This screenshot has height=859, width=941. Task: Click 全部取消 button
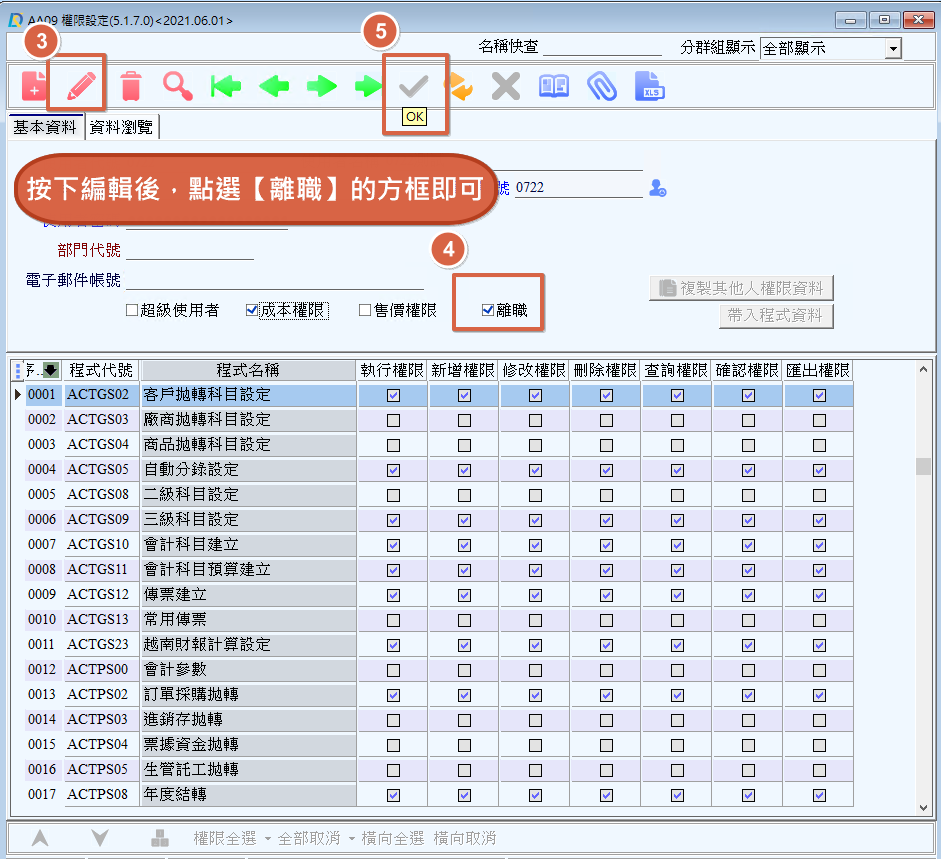309,838
